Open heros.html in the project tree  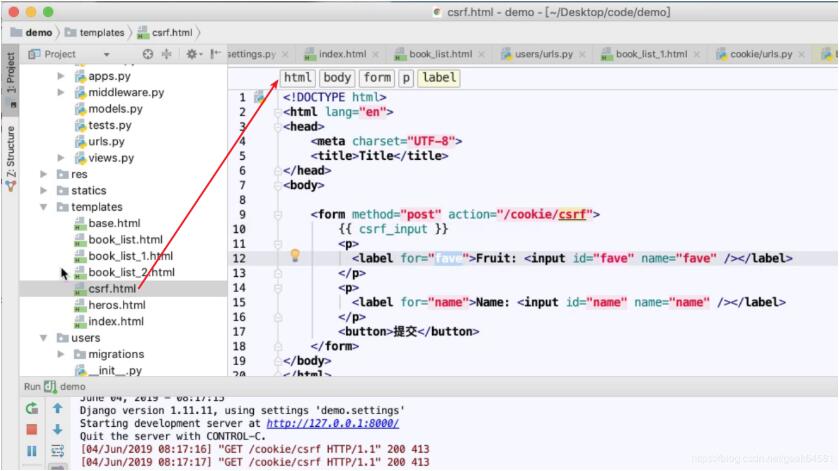click(116, 305)
